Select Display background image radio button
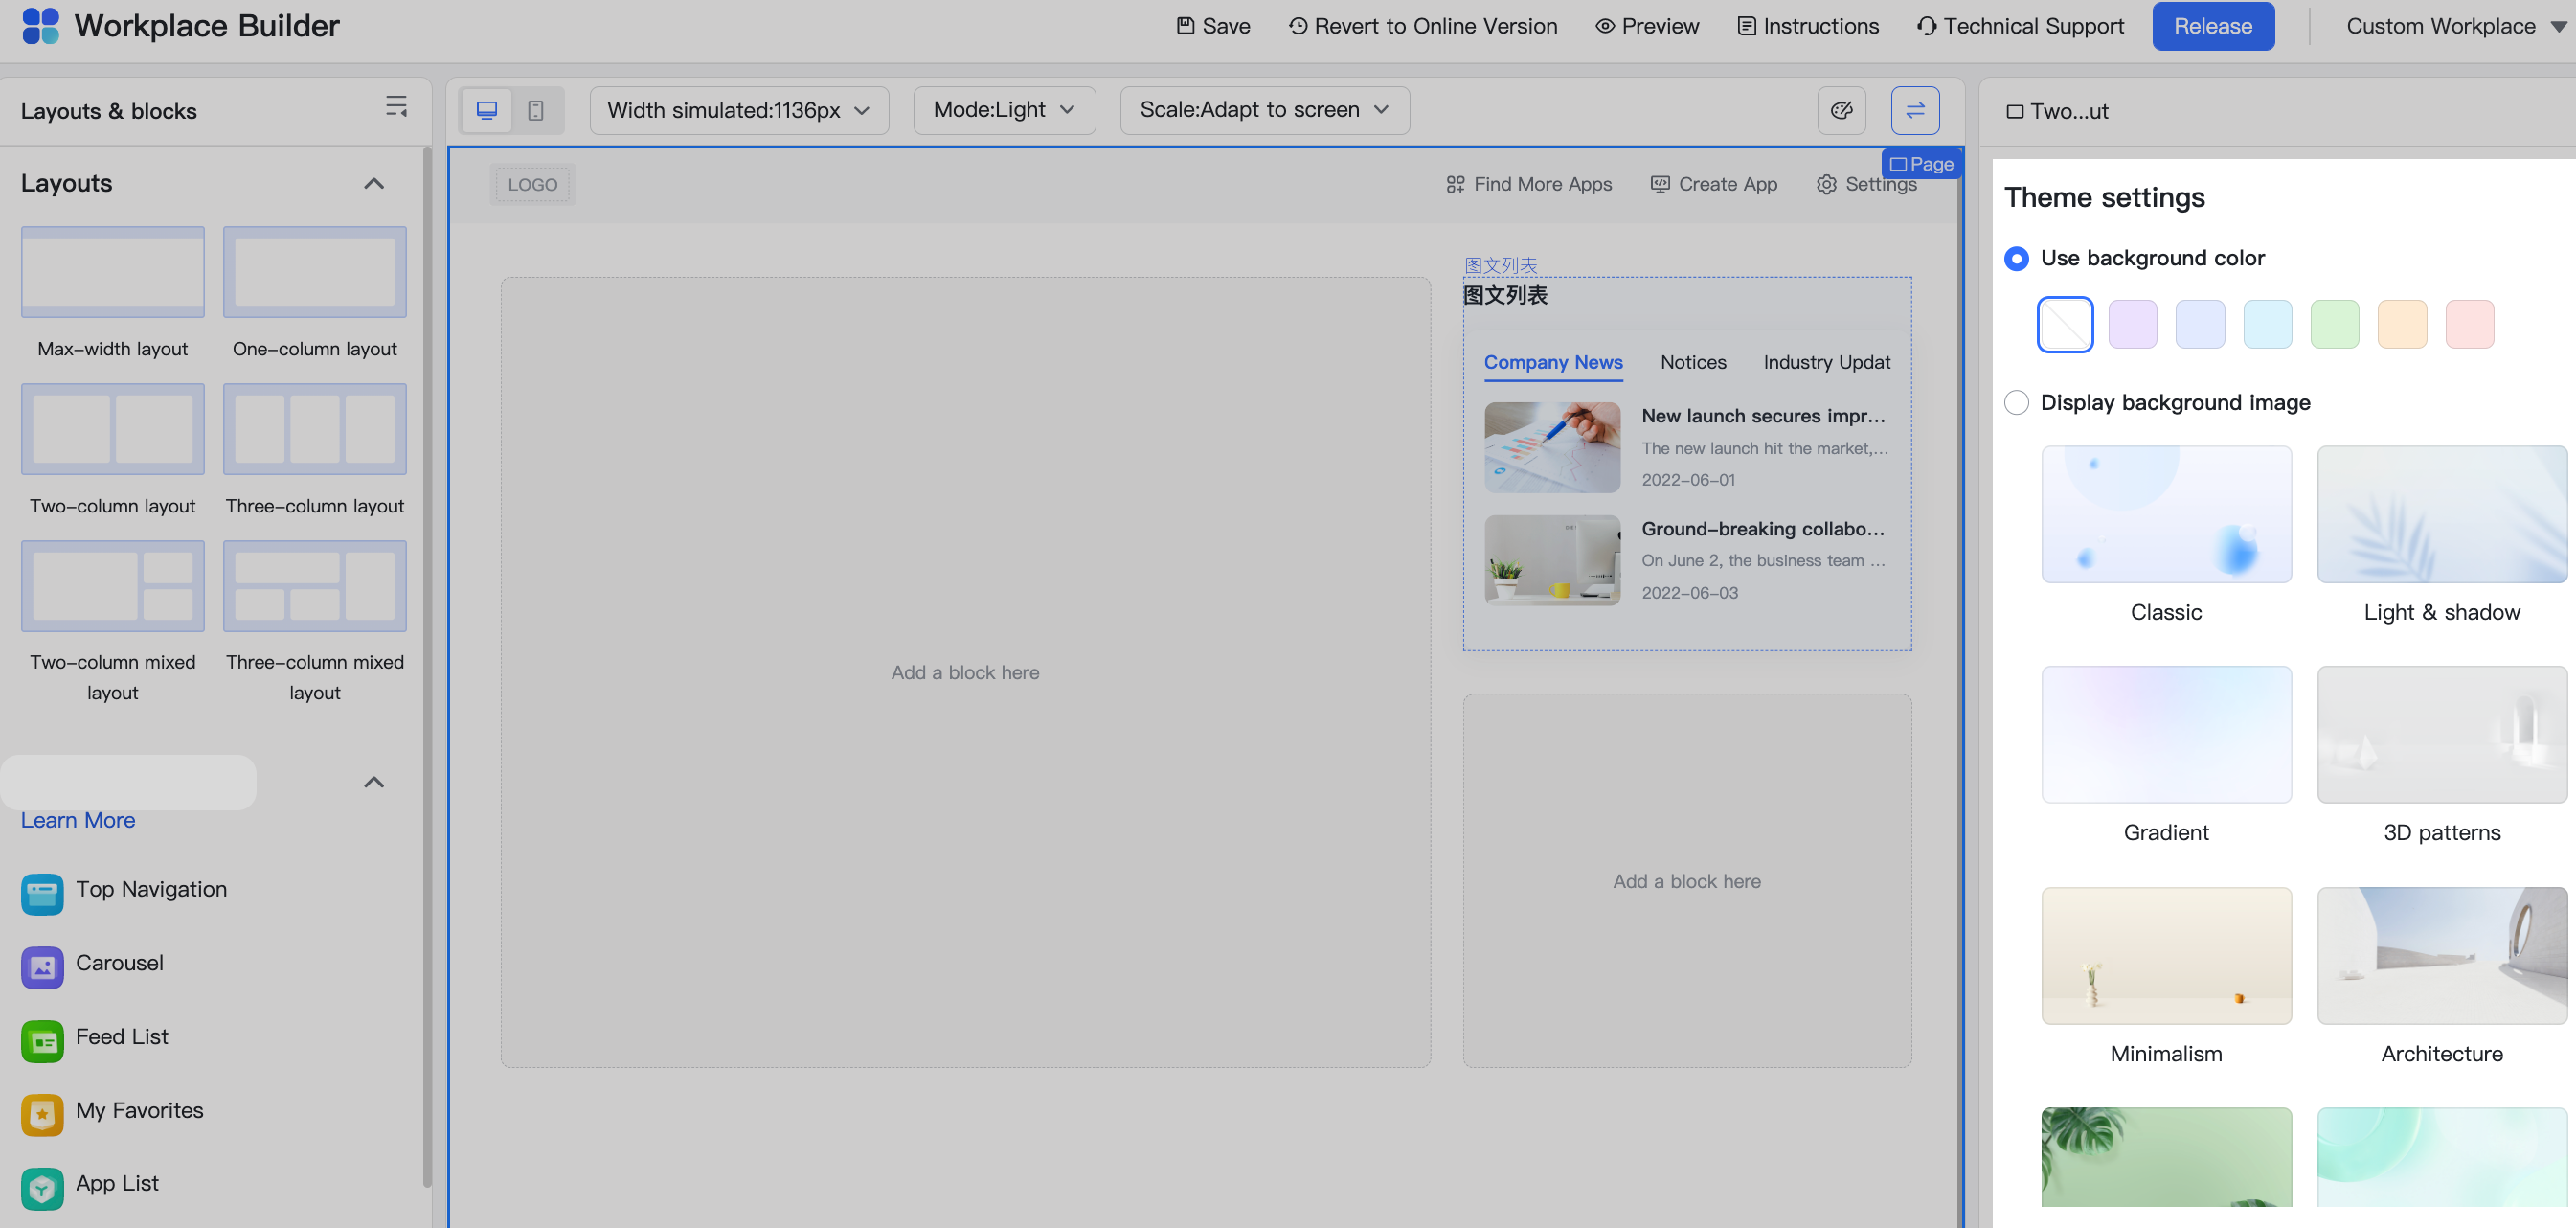Viewport: 2576px width, 1228px height. (x=2016, y=402)
